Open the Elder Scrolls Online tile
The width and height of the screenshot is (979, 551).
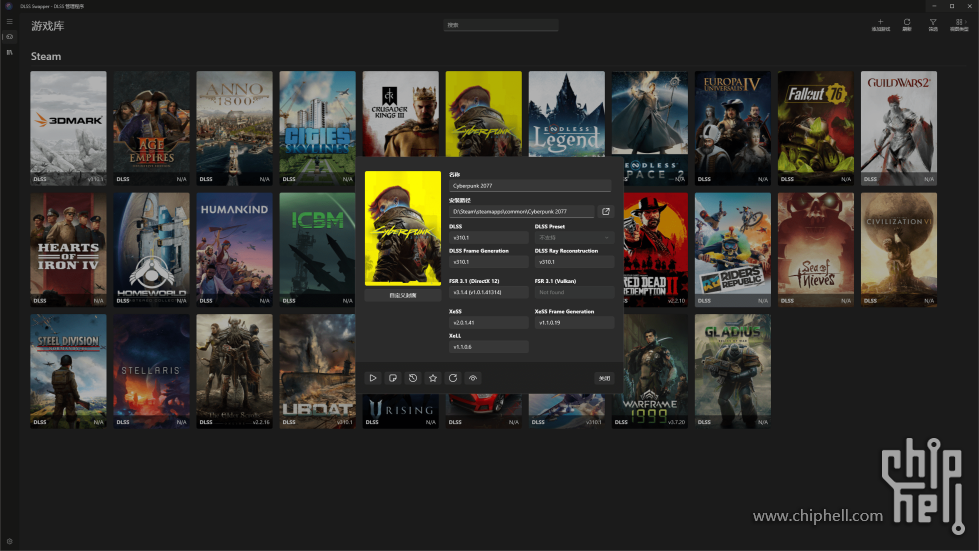(x=234, y=371)
